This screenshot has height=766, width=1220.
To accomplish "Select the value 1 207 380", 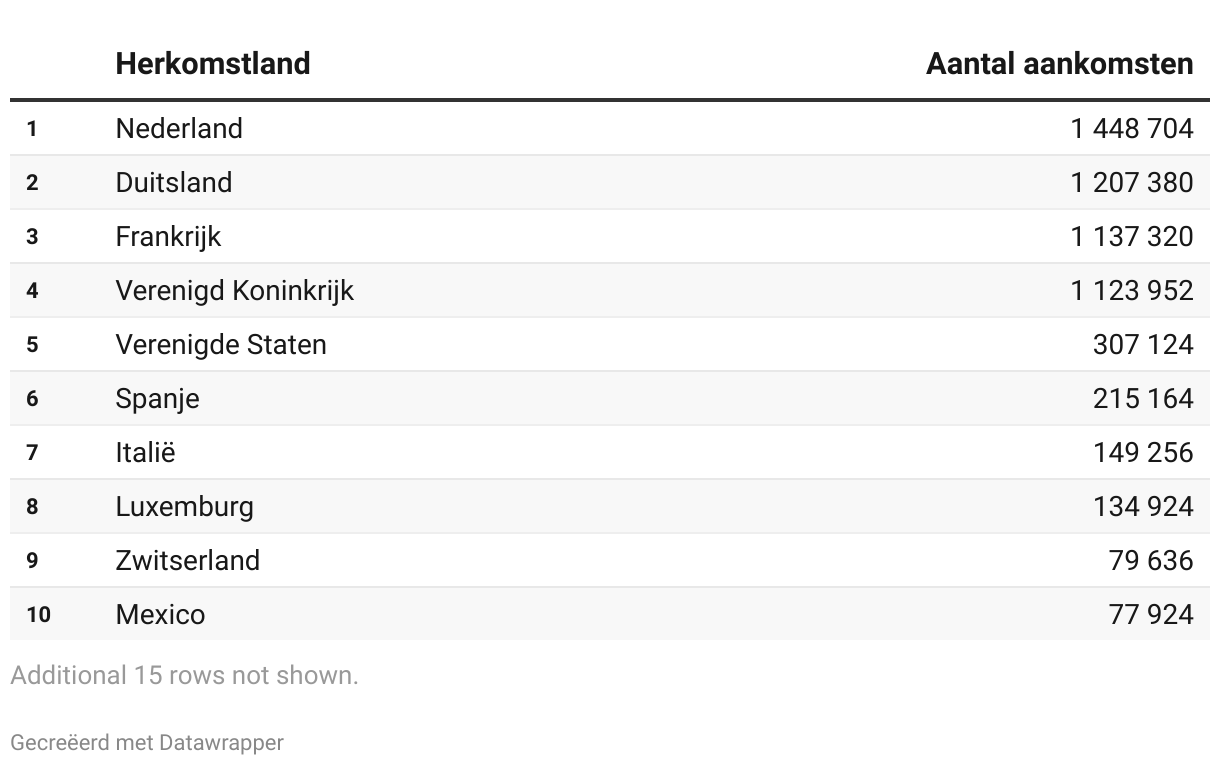I will [x=1131, y=183].
